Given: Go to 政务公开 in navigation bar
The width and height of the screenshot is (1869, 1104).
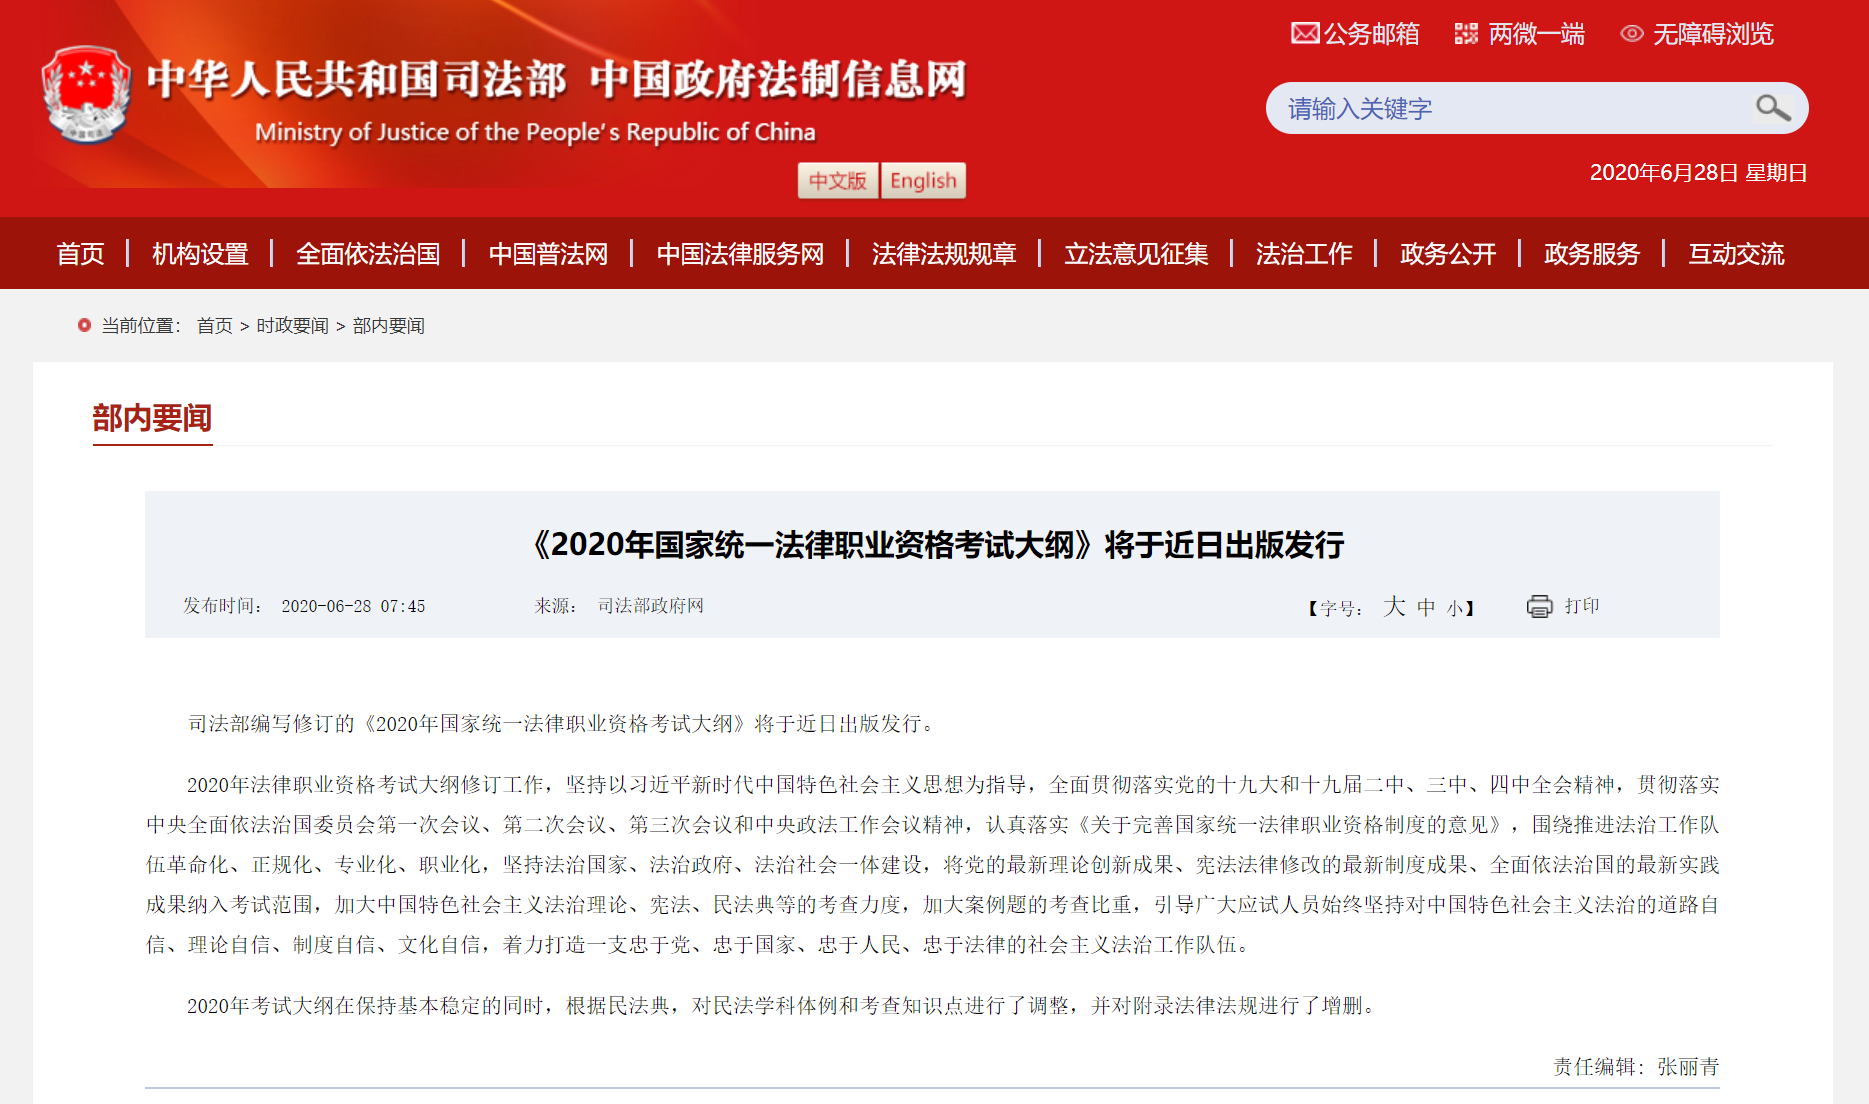Looking at the screenshot, I should point(1447,254).
